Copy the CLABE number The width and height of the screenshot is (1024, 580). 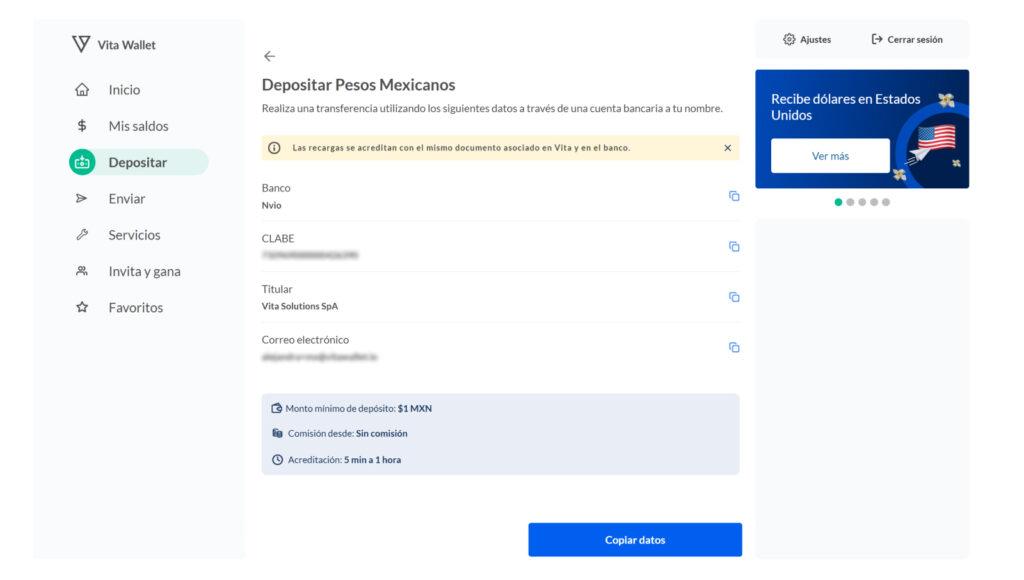pos(734,246)
